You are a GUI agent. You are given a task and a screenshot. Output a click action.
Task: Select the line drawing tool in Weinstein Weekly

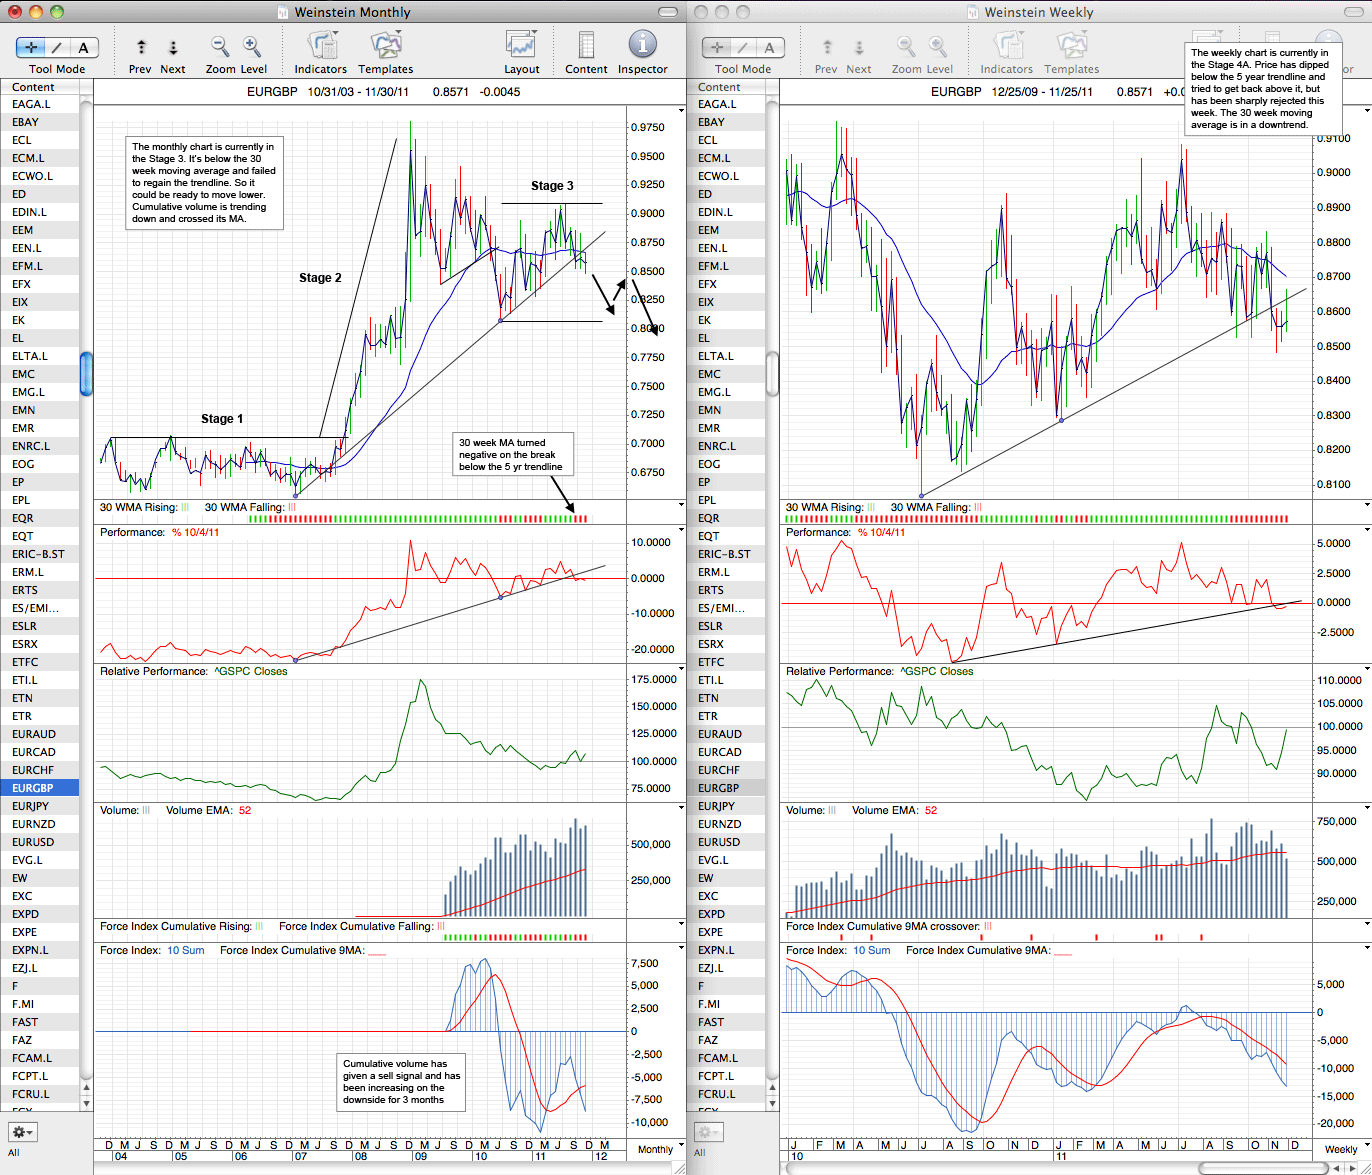(743, 47)
